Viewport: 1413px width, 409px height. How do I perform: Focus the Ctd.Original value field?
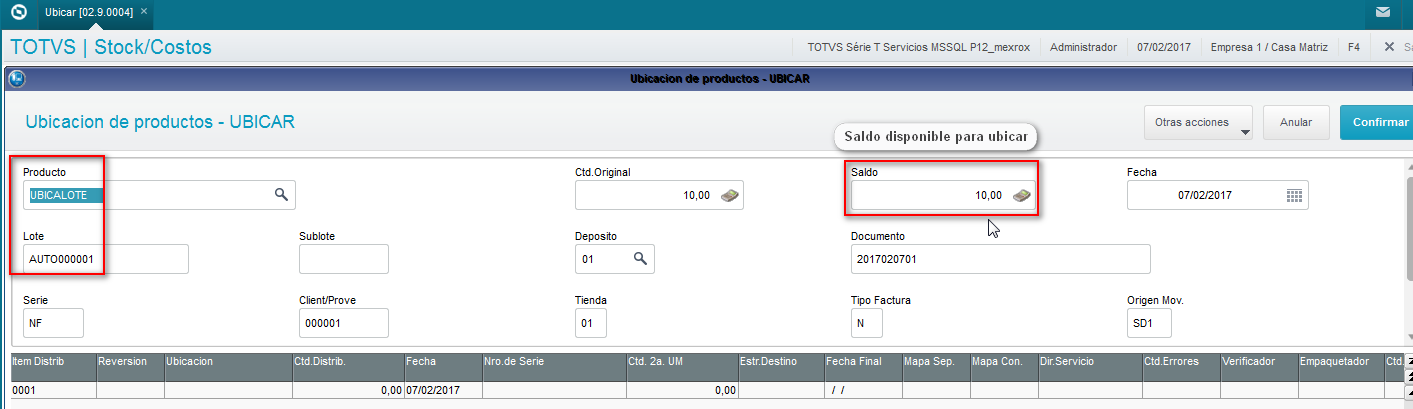[x=659, y=195]
